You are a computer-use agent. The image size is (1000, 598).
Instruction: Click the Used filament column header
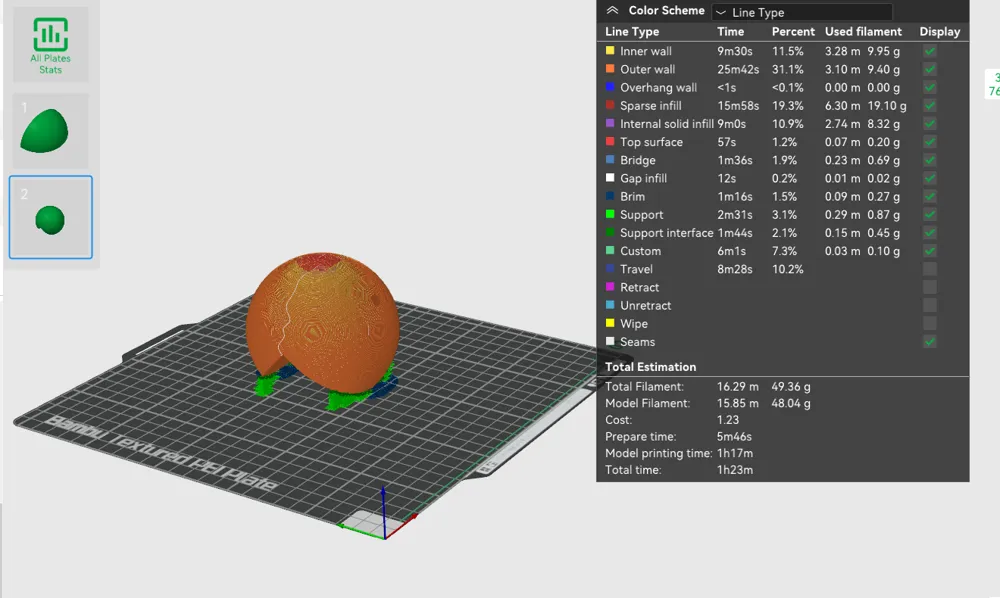[863, 31]
